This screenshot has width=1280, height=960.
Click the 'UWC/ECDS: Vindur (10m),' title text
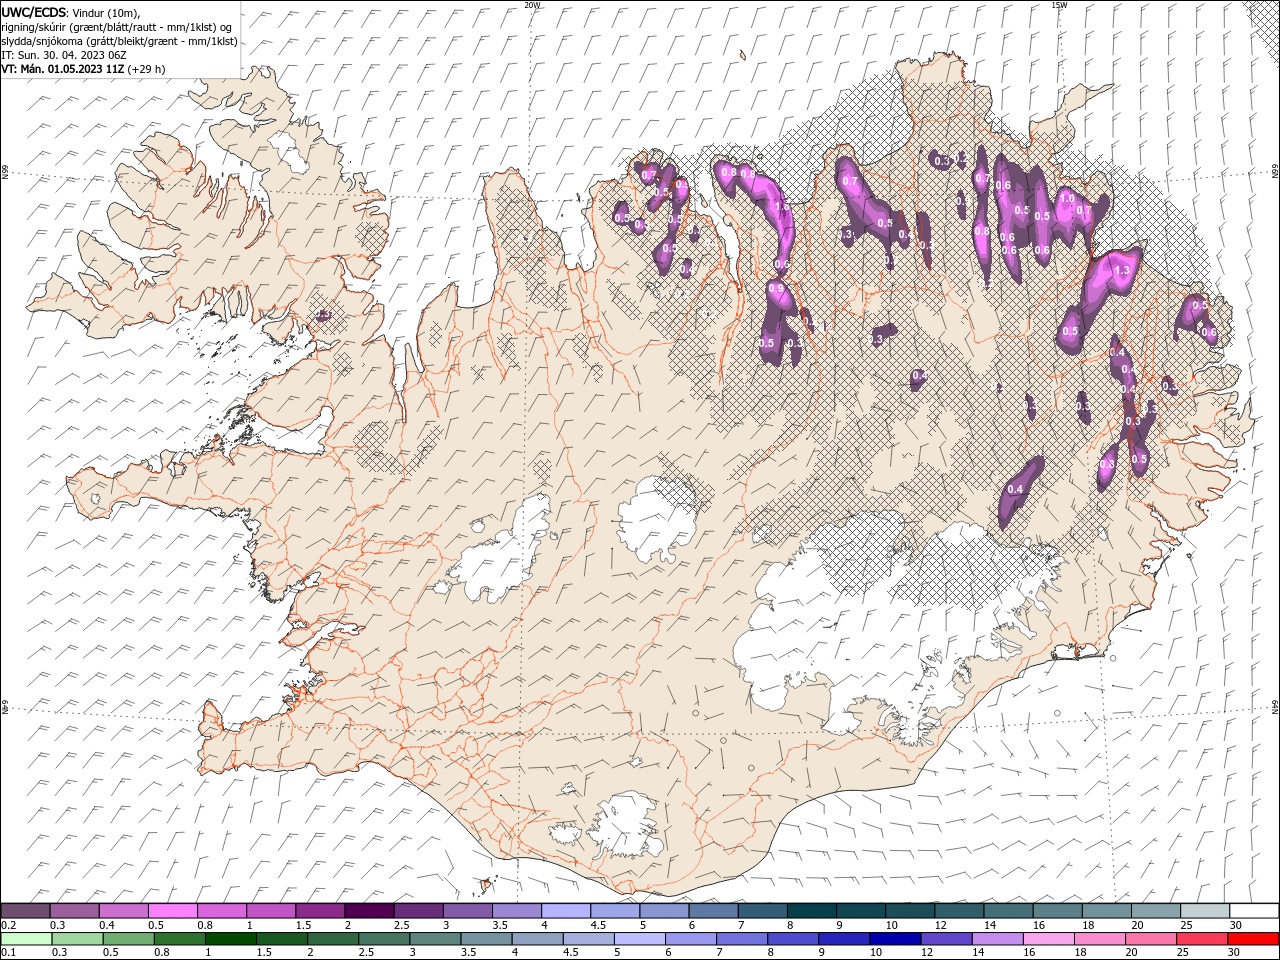[71, 12]
